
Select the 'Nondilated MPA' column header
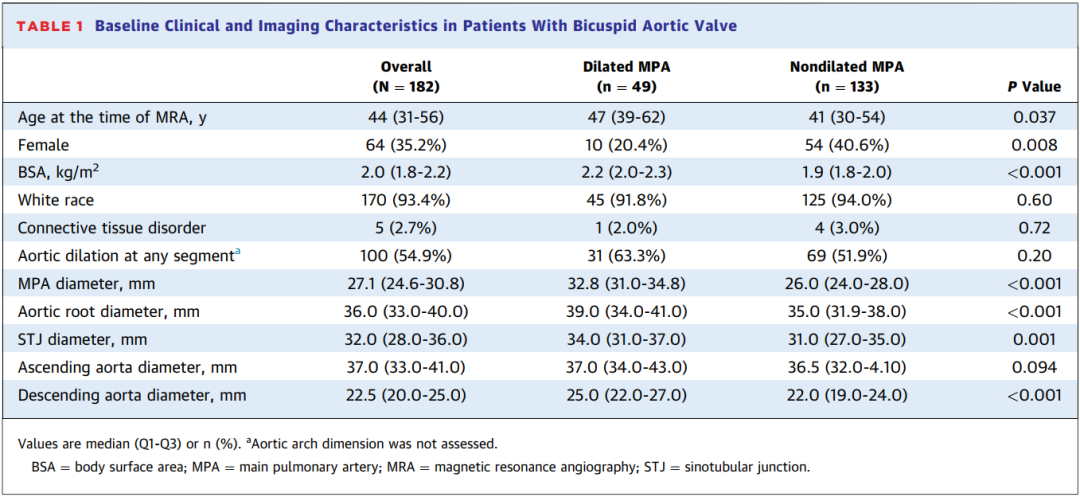click(846, 77)
